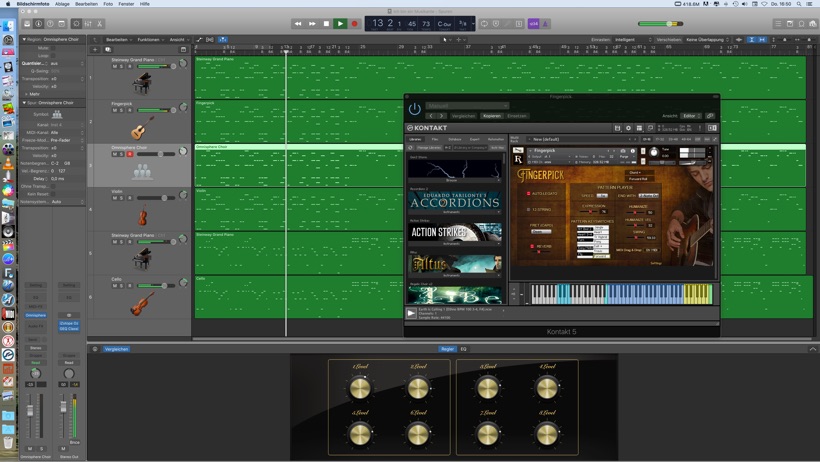Click Vergleichen button in plugin header
Screen dimensions: 820x462
(x=463, y=116)
